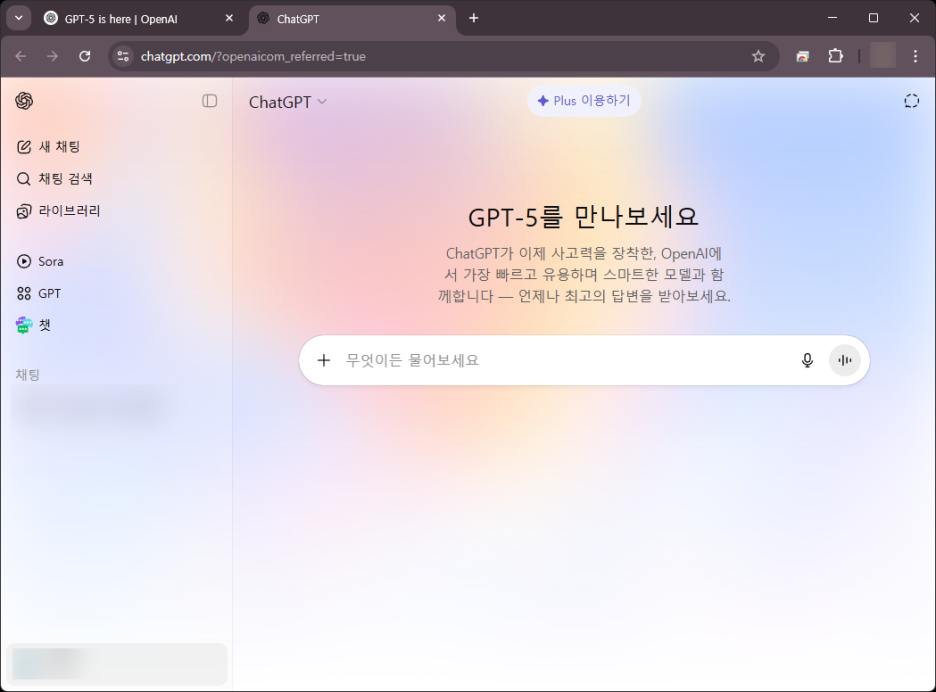Click the colorful extension icon in the toolbar
The width and height of the screenshot is (936, 692).
point(803,57)
